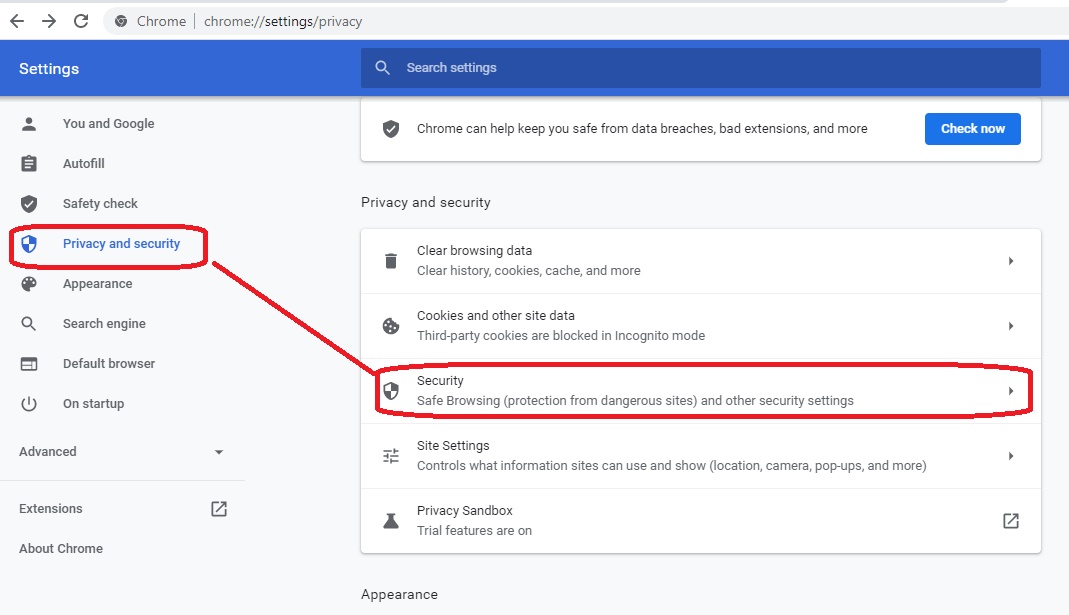
Task: Click the Security shield icon in list
Action: 391,391
